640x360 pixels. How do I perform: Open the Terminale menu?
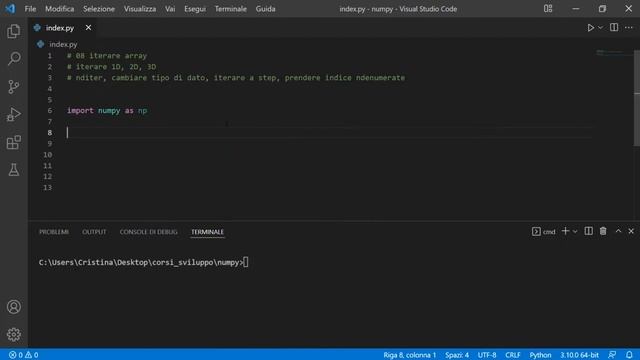pos(231,9)
